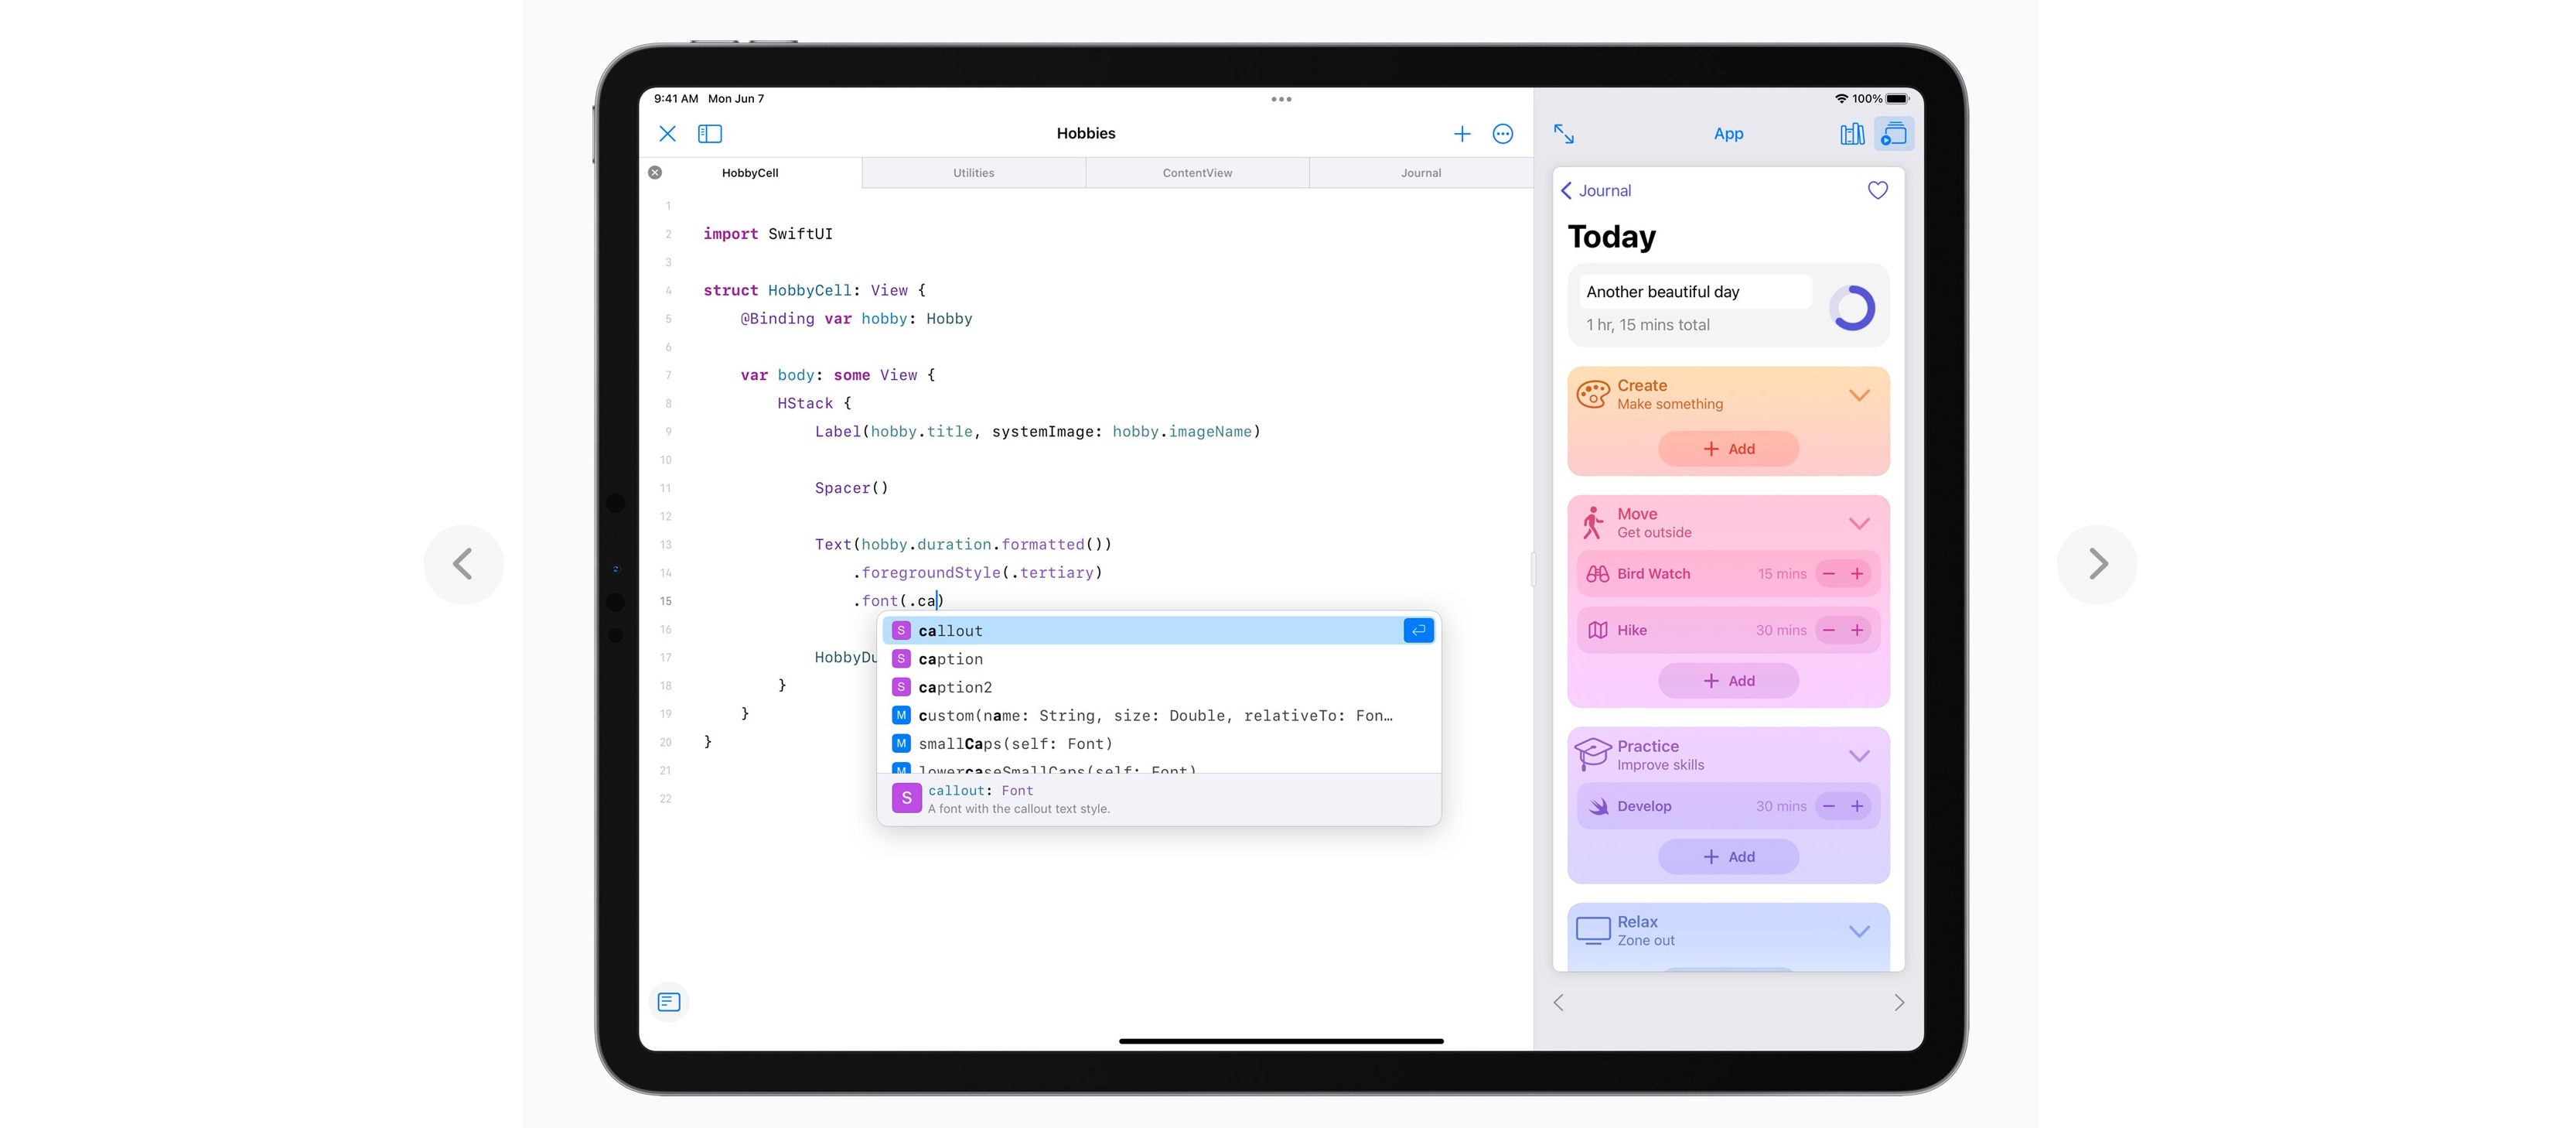Collapse the Practice card chevron
This screenshot has width=2576, height=1128.
click(1860, 755)
